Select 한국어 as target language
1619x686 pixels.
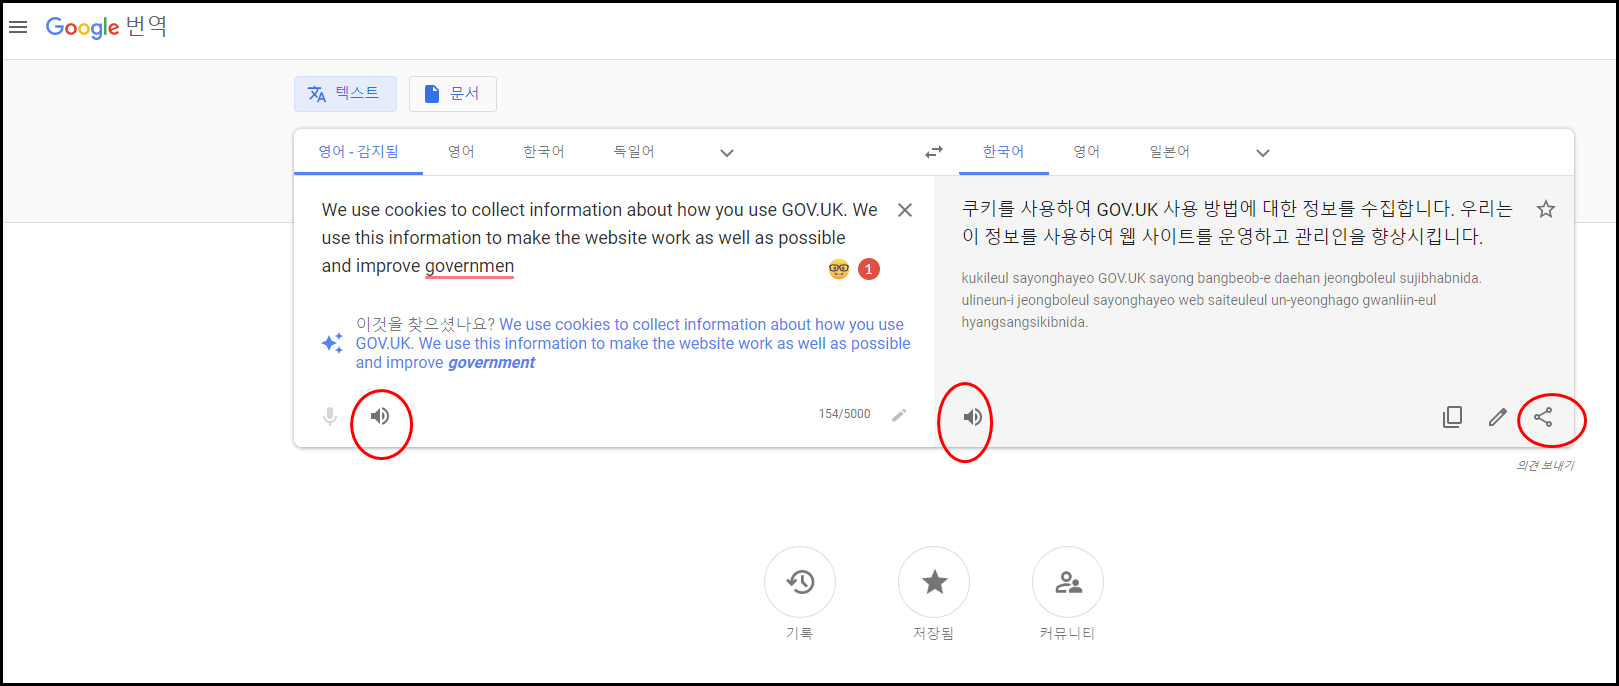(1003, 152)
